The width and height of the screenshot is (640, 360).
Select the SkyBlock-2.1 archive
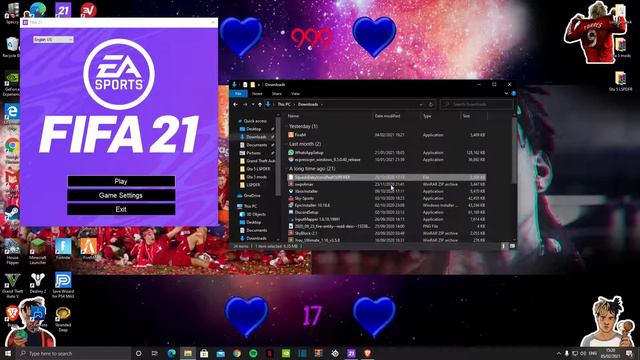pyautogui.click(x=387, y=233)
